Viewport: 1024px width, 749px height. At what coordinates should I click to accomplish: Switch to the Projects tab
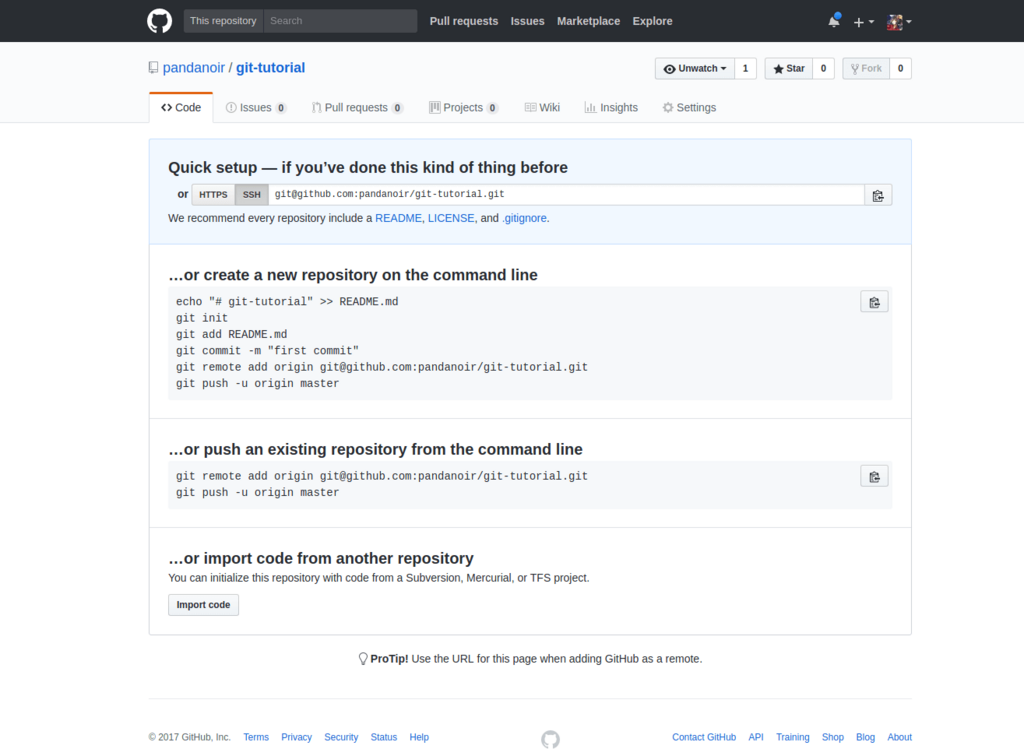(463, 108)
